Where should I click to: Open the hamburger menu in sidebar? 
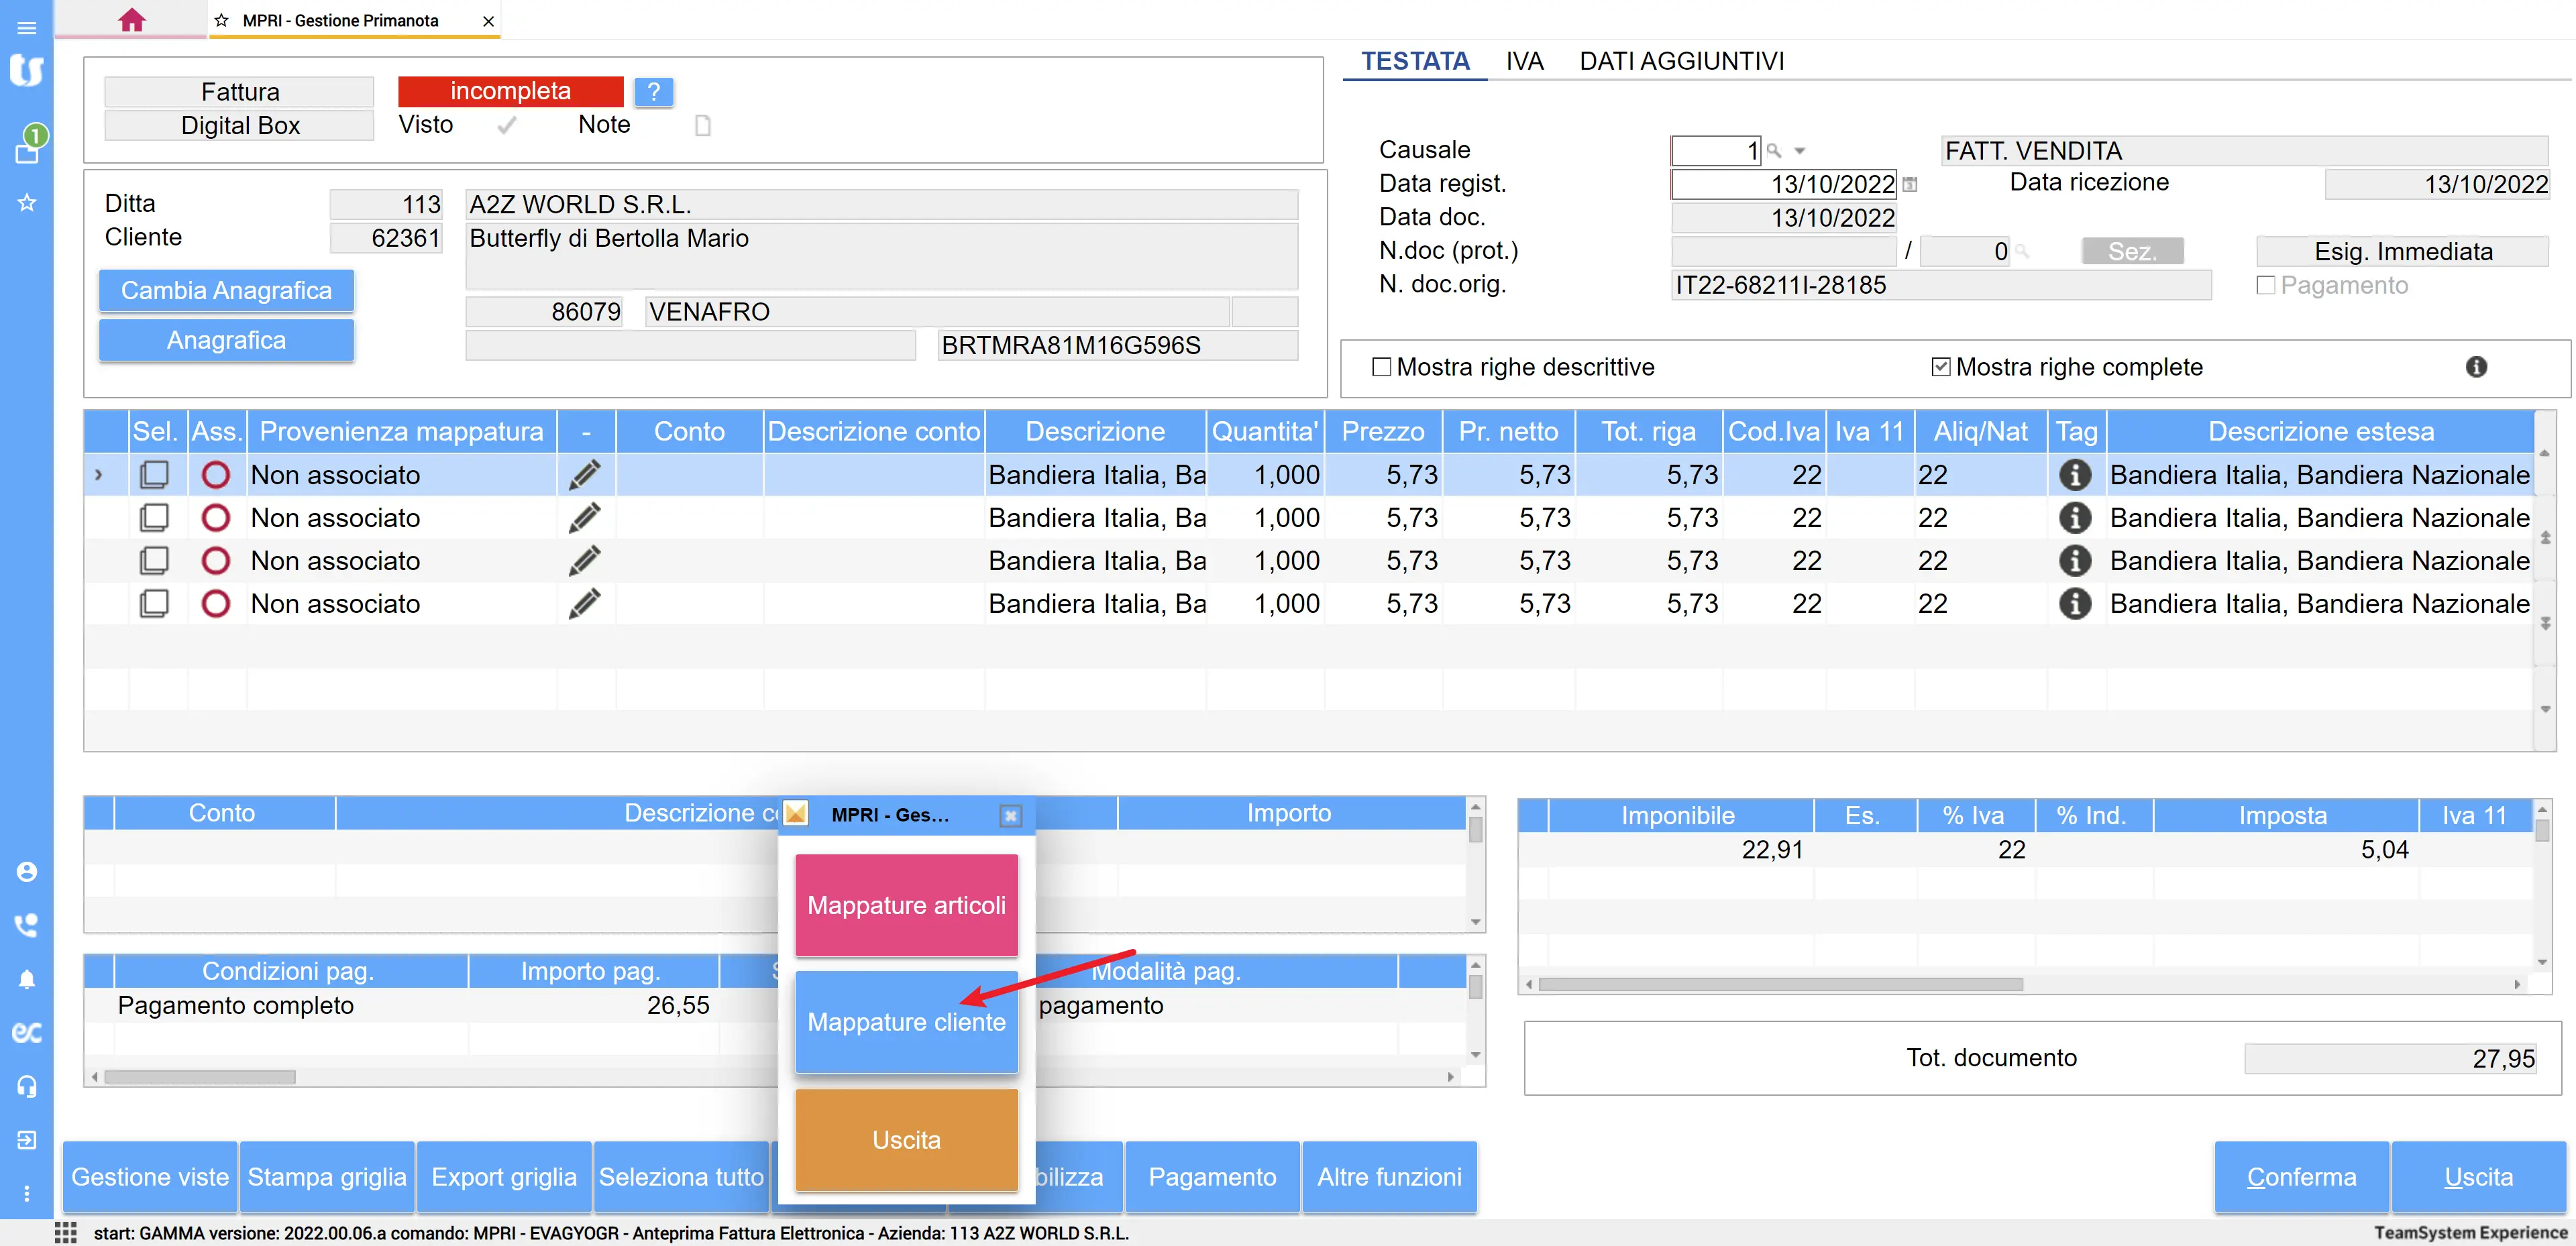click(27, 27)
